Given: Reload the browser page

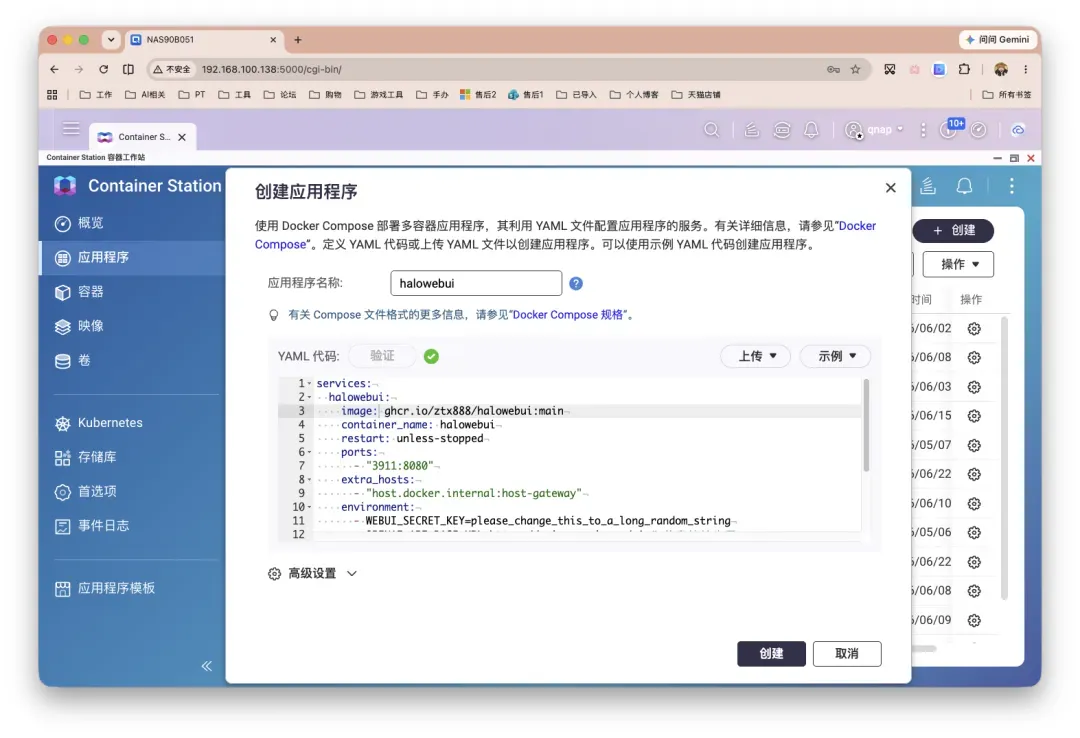Looking at the screenshot, I should [103, 70].
